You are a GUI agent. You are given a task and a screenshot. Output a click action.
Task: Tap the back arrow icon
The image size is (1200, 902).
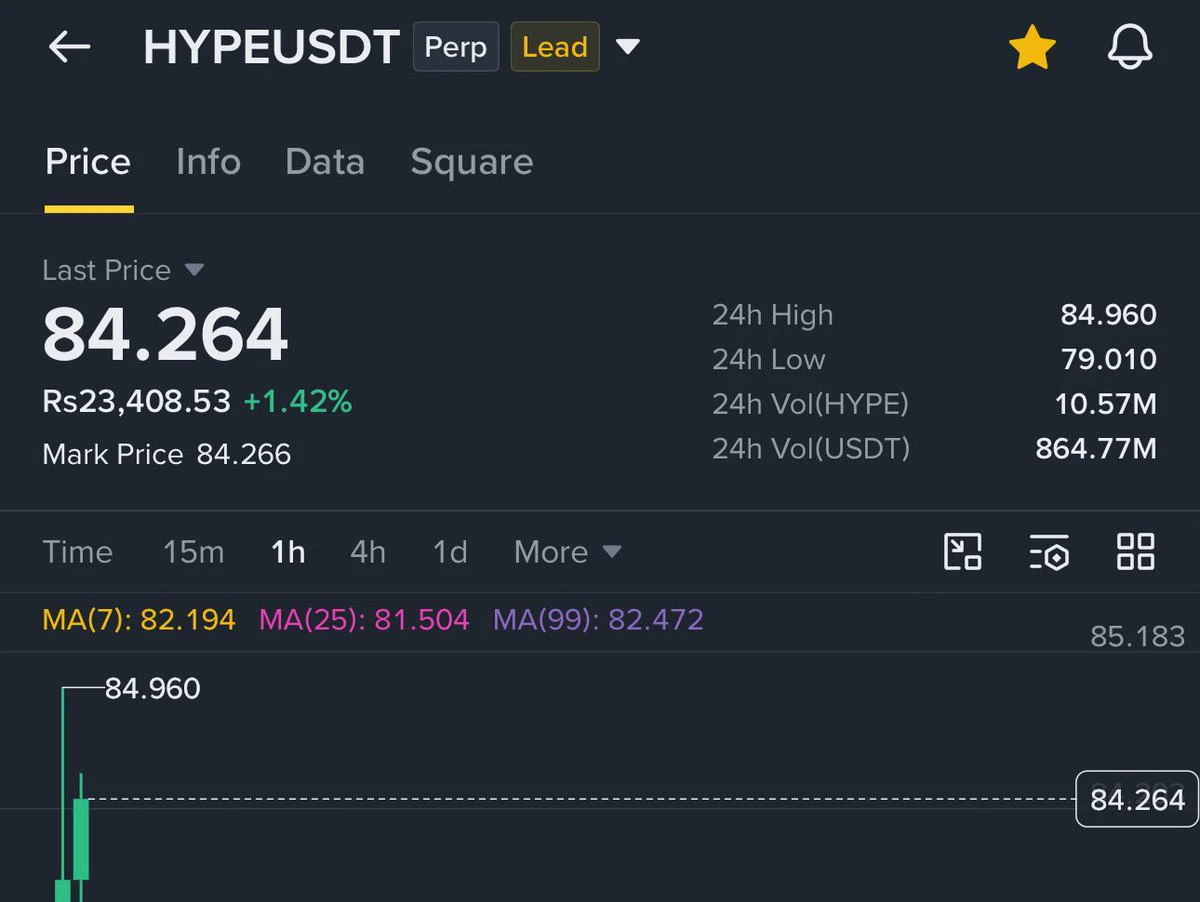69,47
